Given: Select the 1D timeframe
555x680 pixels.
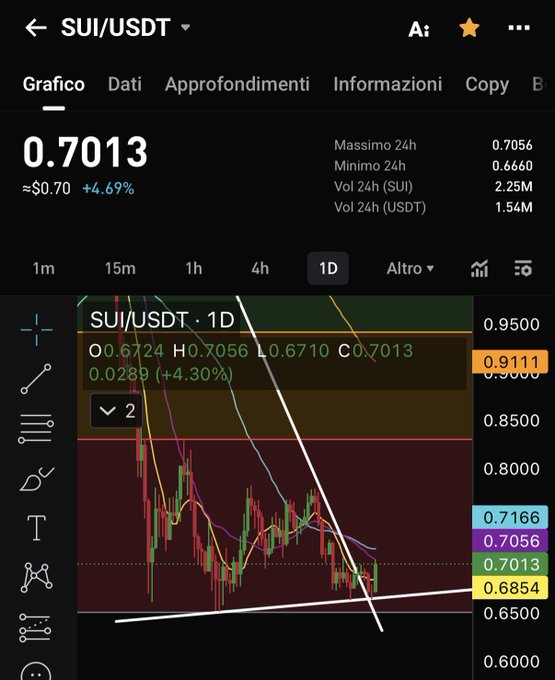Looking at the screenshot, I should 328,268.
